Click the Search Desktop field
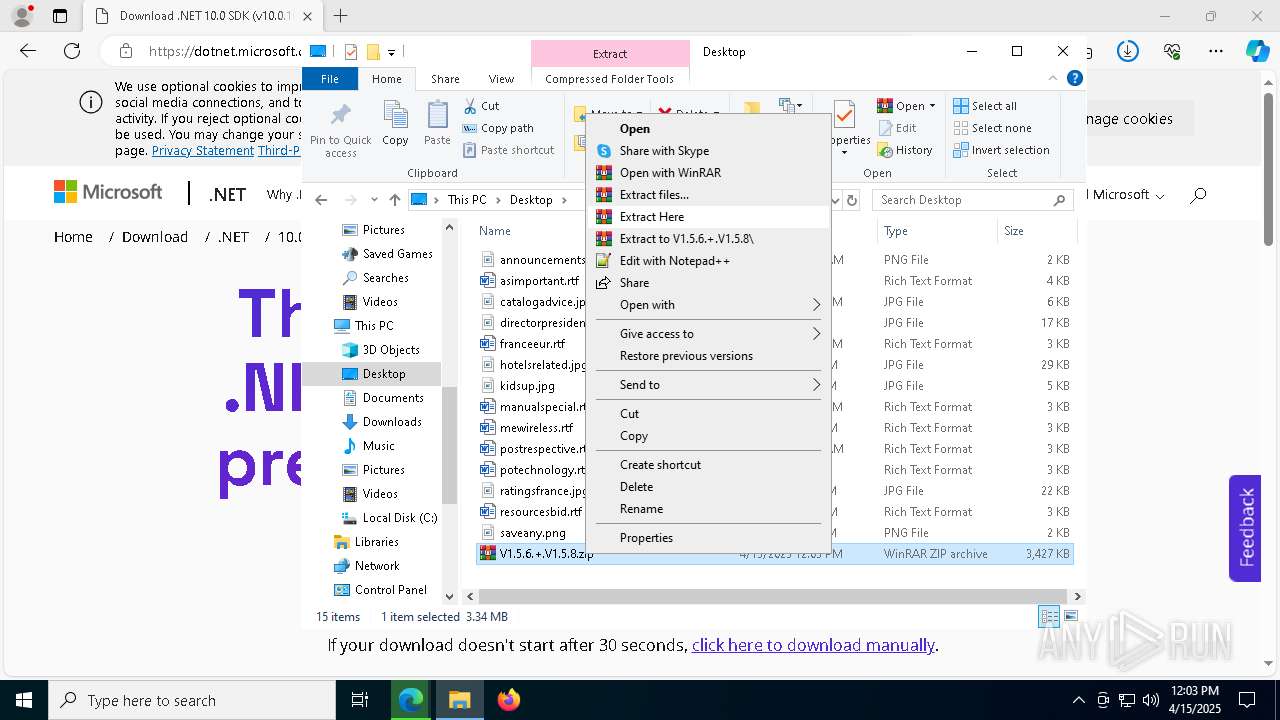 970,200
